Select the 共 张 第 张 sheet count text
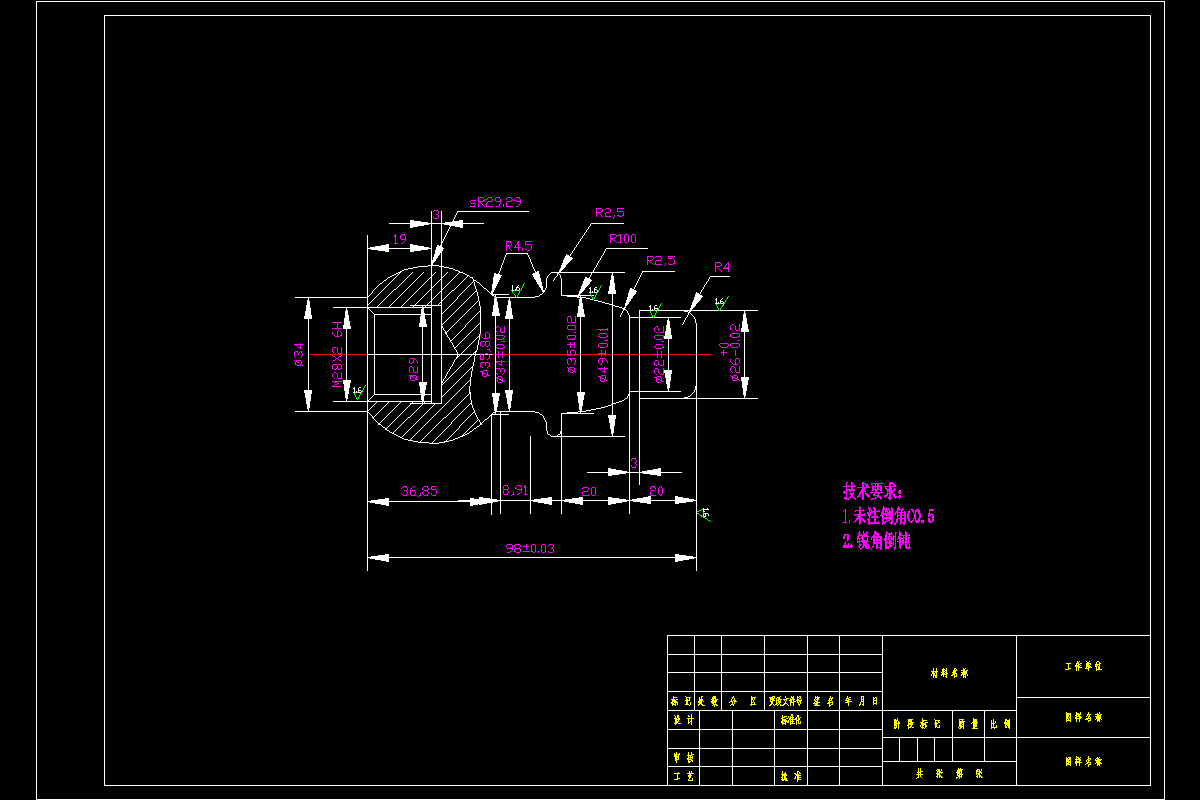Image resolution: width=1200 pixels, height=800 pixels. click(949, 774)
